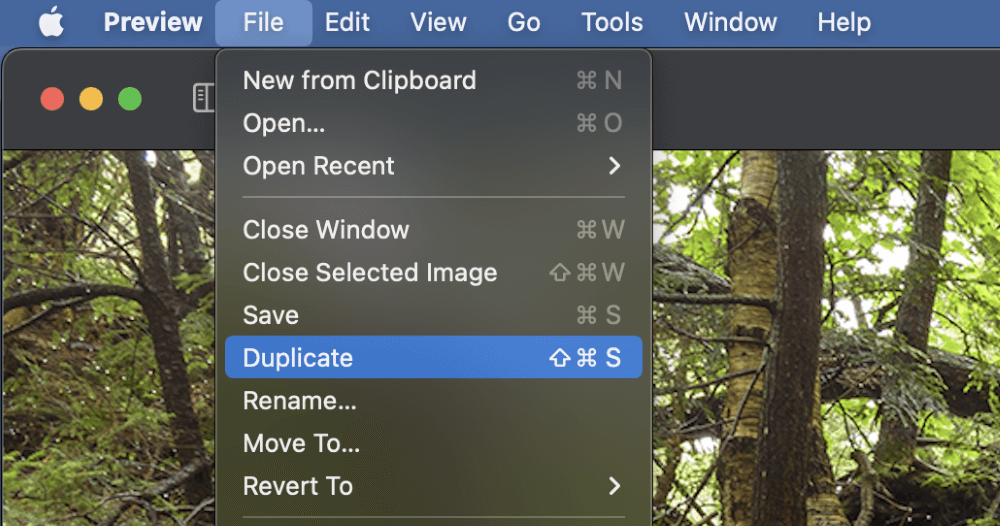Choose Duplicate from the File menu
The image size is (1000, 526).
(x=433, y=358)
